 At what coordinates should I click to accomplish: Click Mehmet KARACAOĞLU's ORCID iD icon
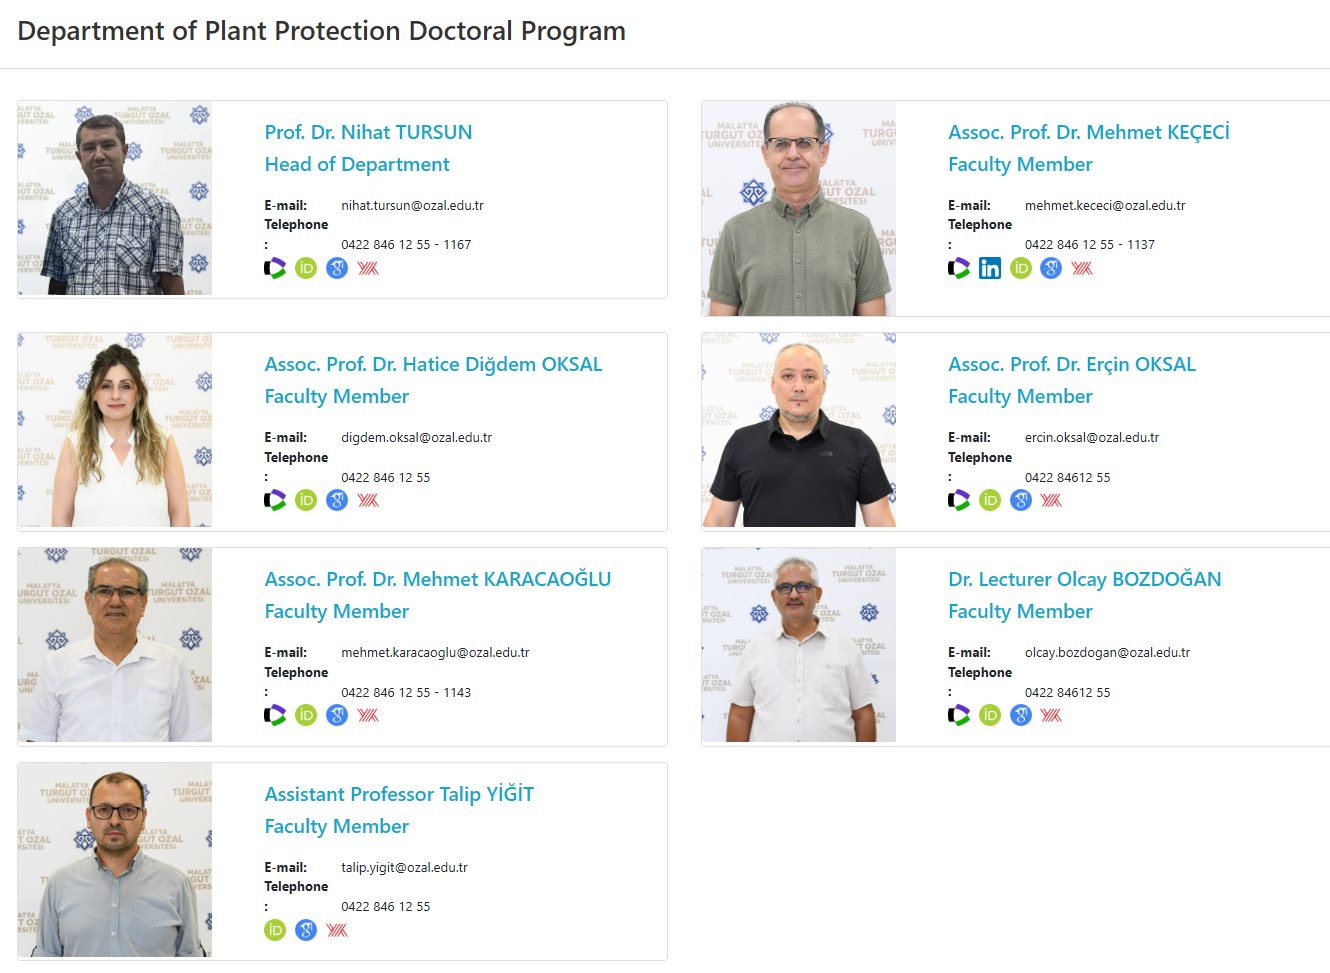306,715
